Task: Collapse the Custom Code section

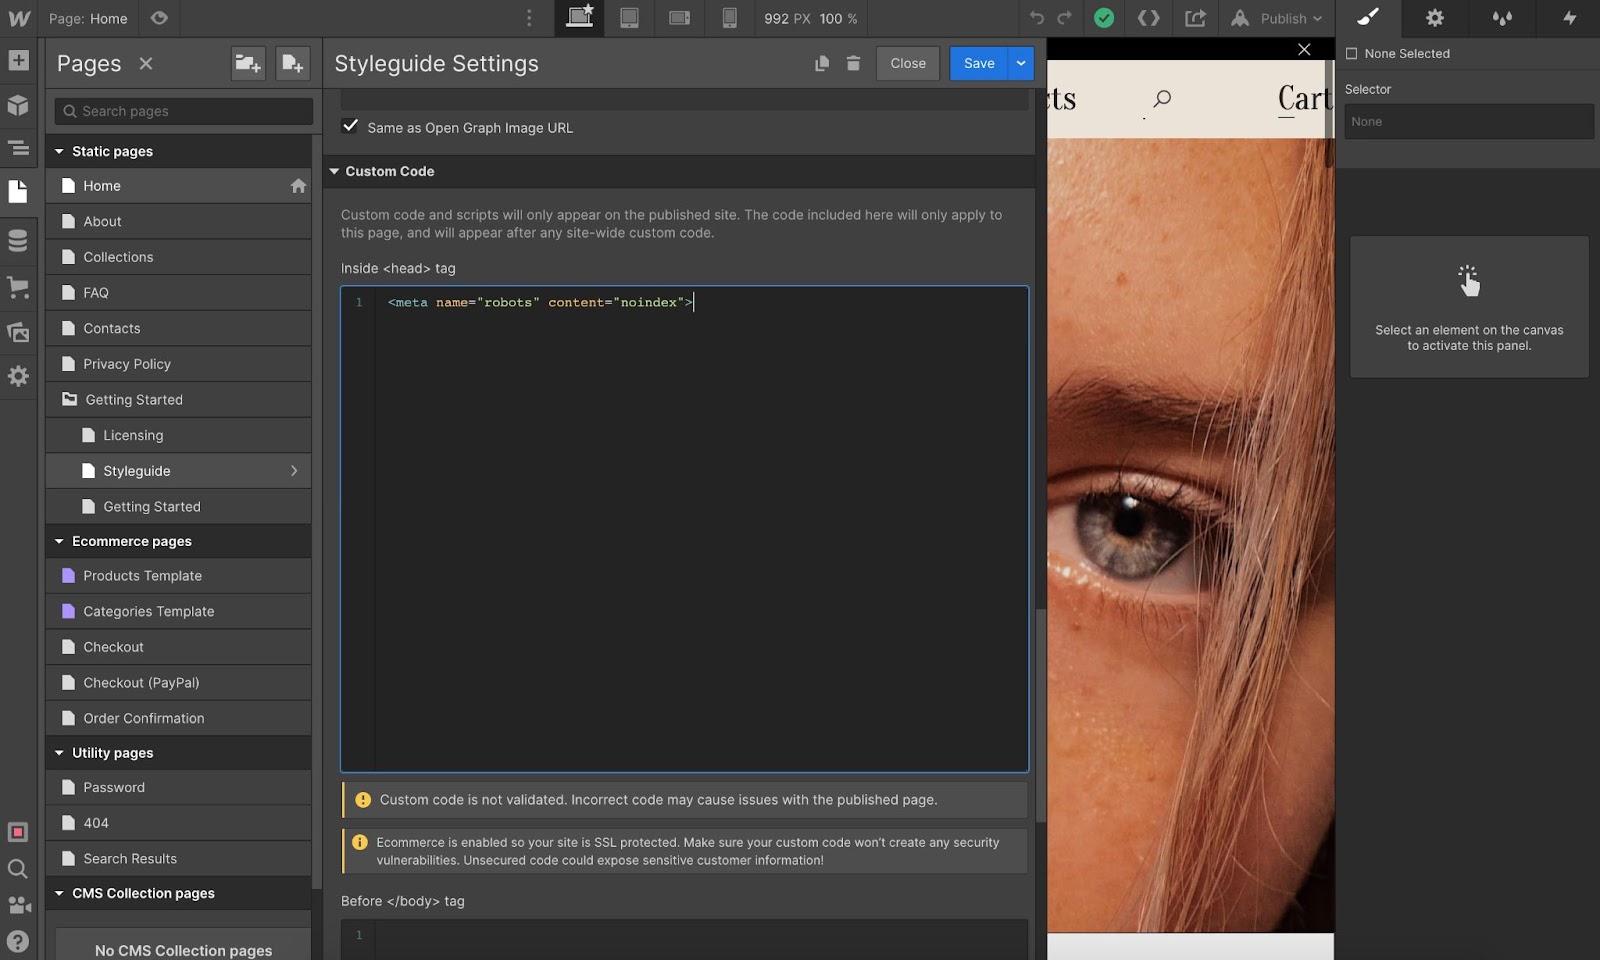Action: [335, 172]
